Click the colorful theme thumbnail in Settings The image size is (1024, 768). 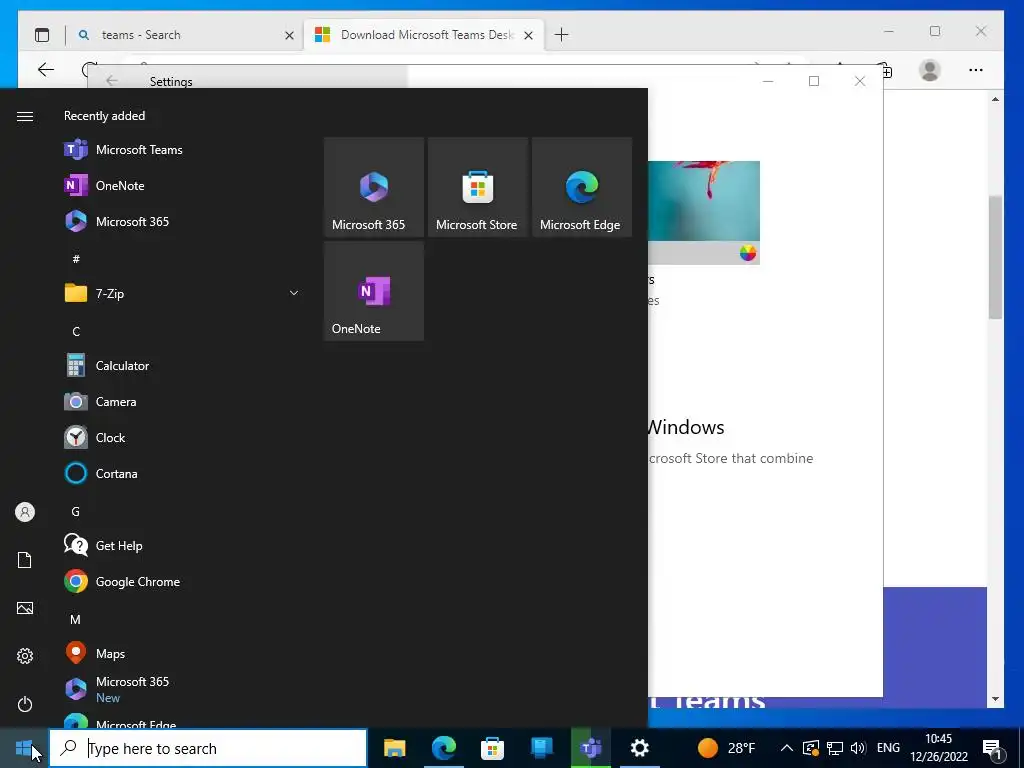coord(704,212)
